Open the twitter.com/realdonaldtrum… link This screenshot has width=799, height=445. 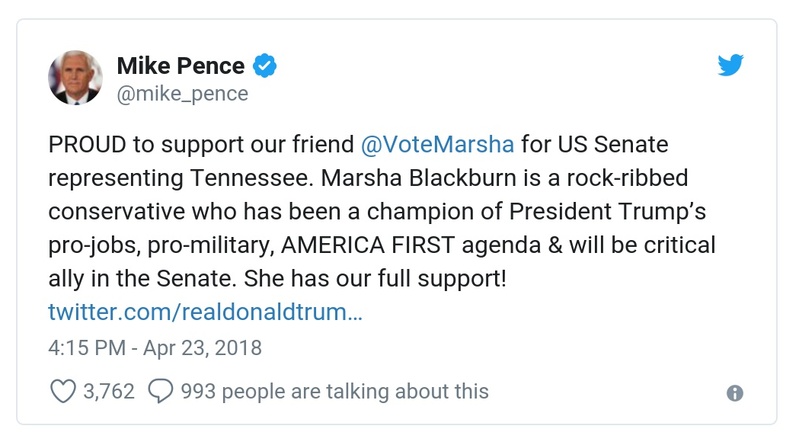(x=205, y=311)
